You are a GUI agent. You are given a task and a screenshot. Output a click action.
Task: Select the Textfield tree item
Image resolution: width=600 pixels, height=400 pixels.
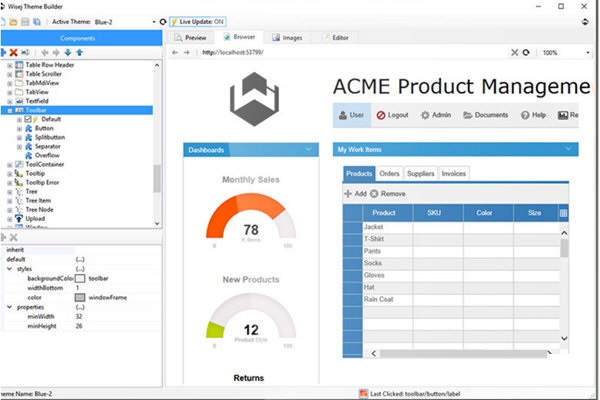coord(37,101)
